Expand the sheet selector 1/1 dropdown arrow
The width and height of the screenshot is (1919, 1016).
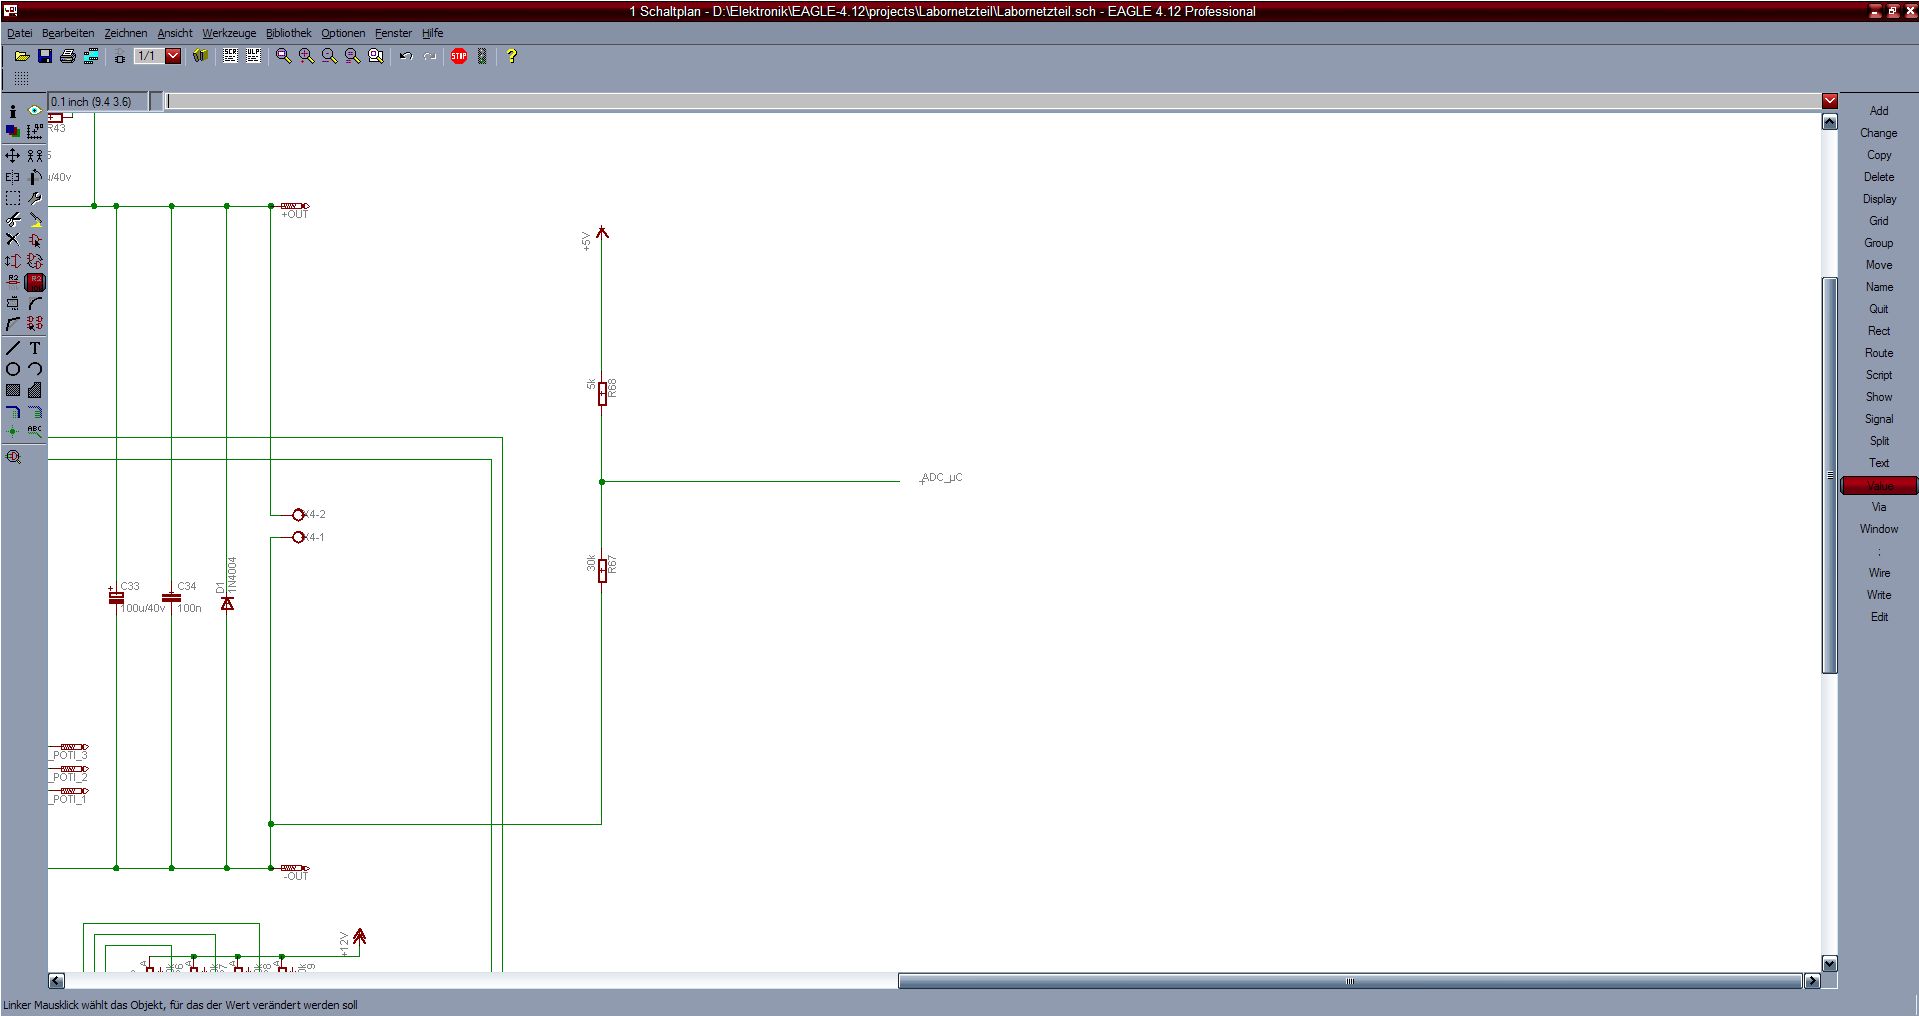(173, 56)
